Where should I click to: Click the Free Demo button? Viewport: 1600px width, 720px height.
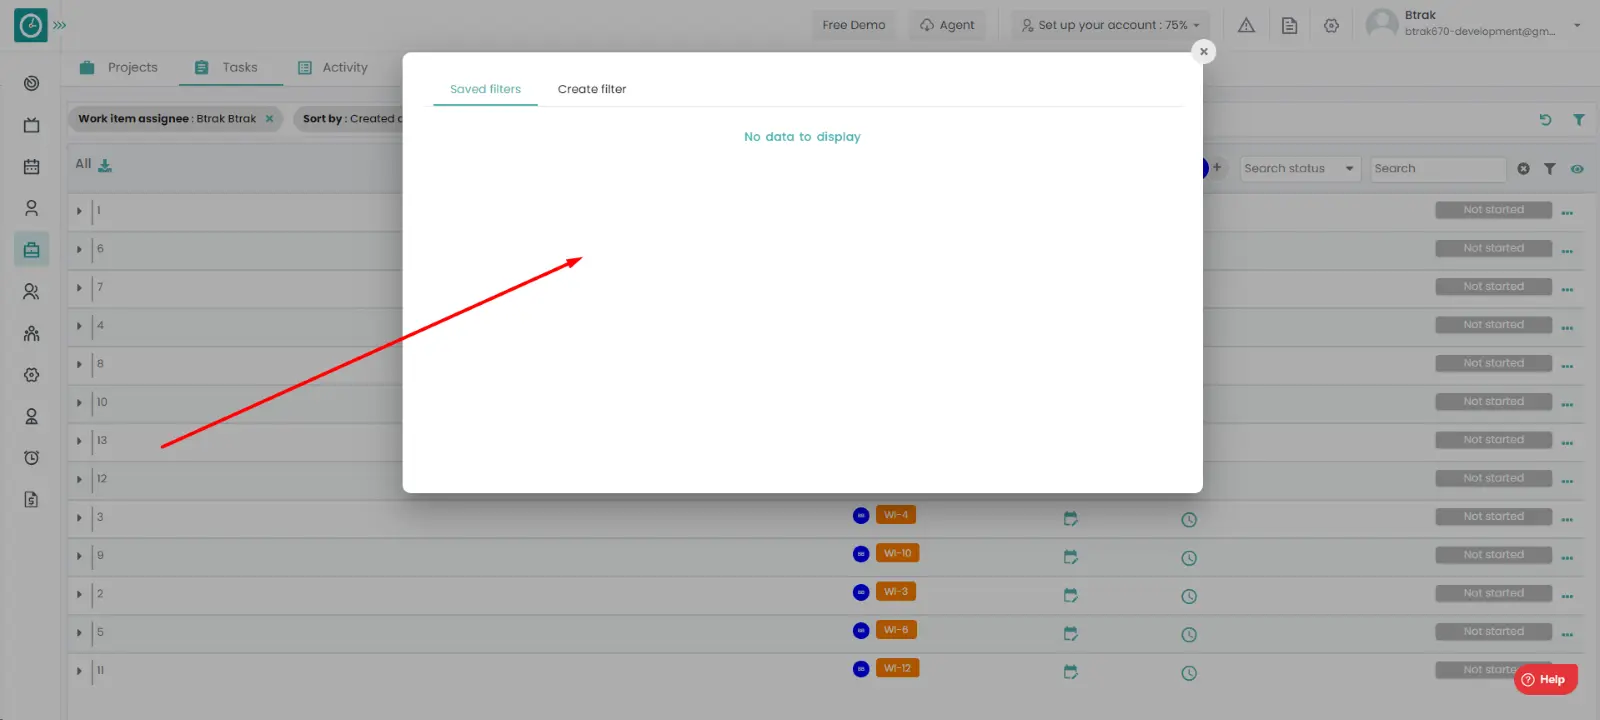pos(853,25)
